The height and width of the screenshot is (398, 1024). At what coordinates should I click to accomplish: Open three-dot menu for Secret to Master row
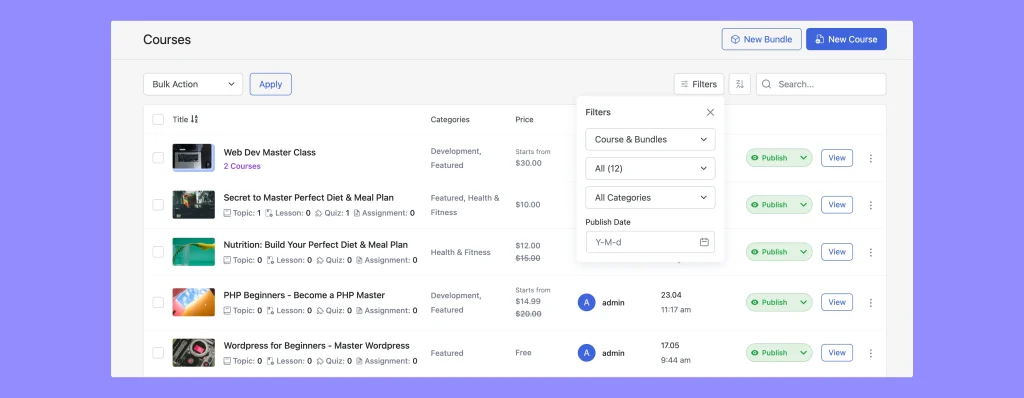click(871, 205)
